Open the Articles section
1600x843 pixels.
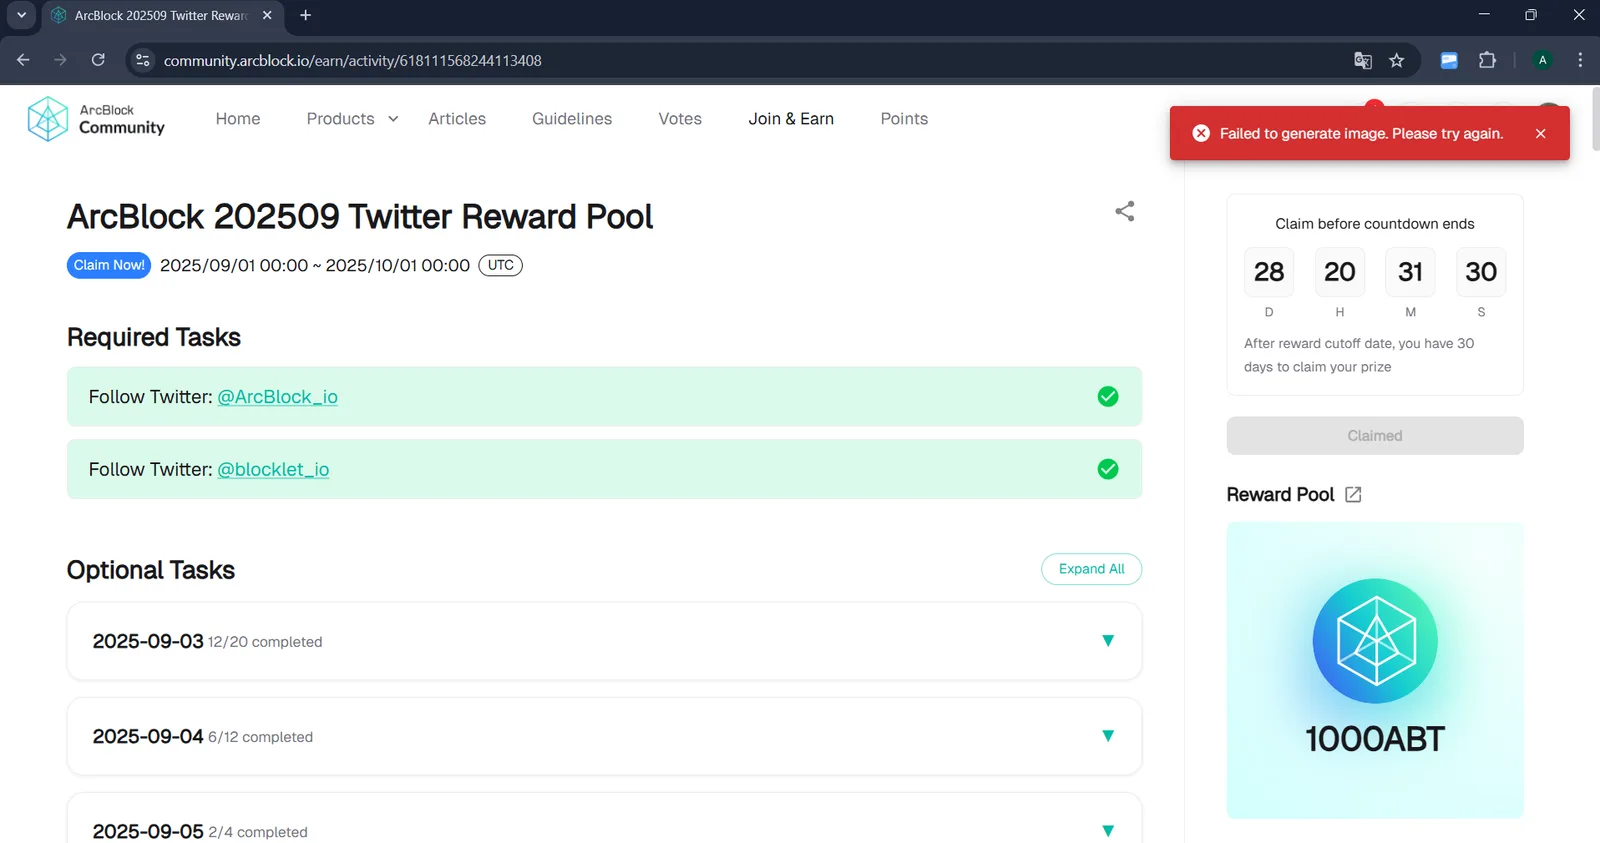pos(457,119)
